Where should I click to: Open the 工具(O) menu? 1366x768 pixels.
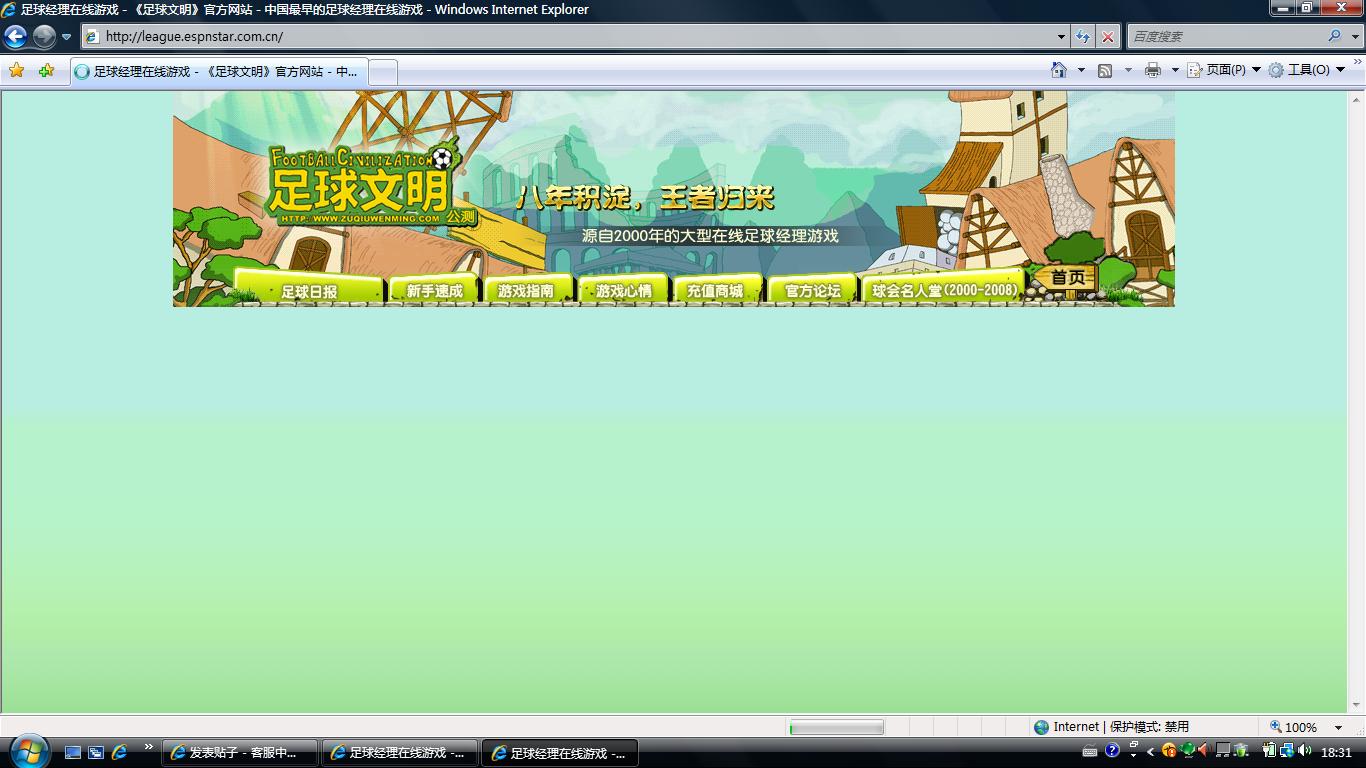pyautogui.click(x=1307, y=70)
